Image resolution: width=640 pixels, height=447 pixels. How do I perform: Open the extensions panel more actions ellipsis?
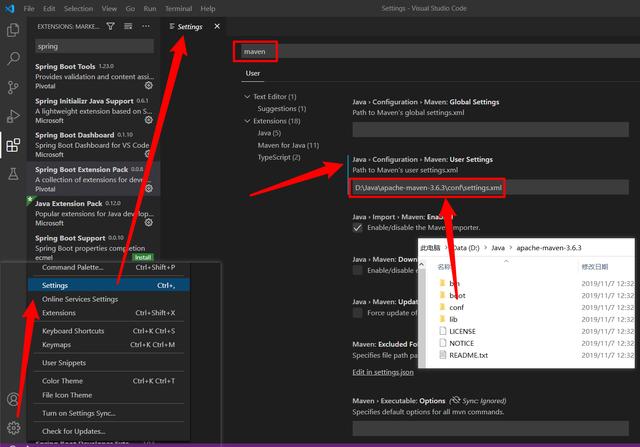146,26
